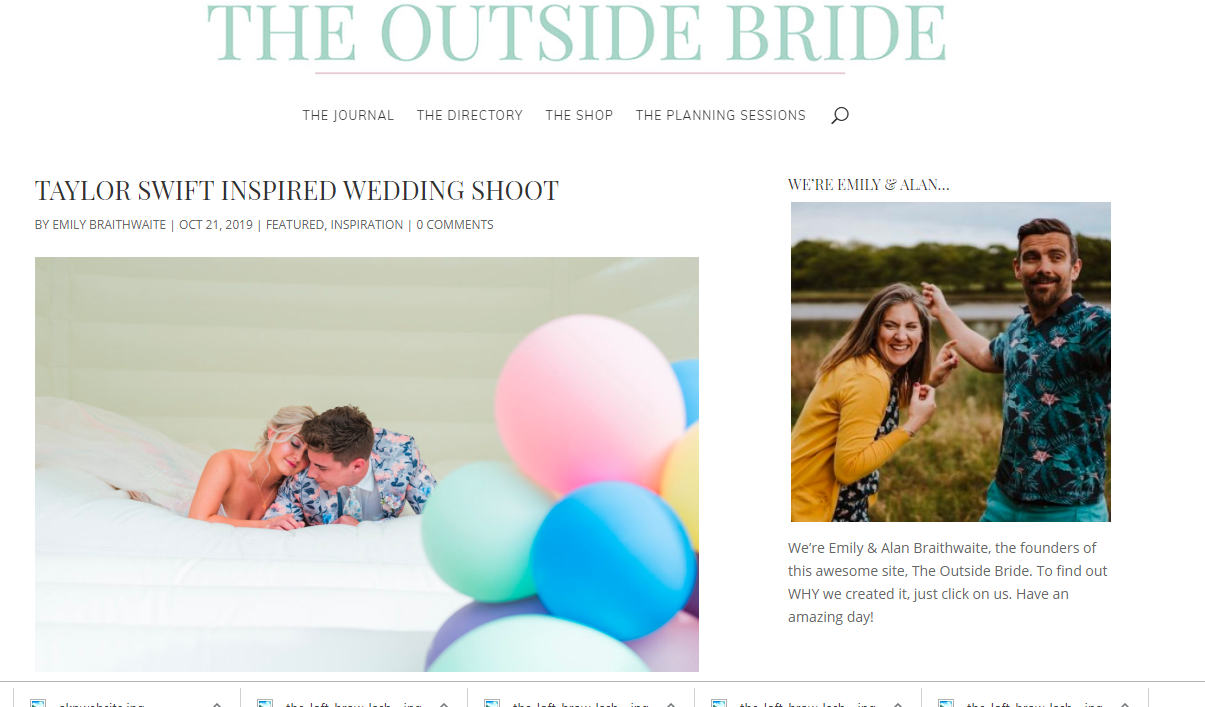Expand the second download item's chevron

(444, 703)
